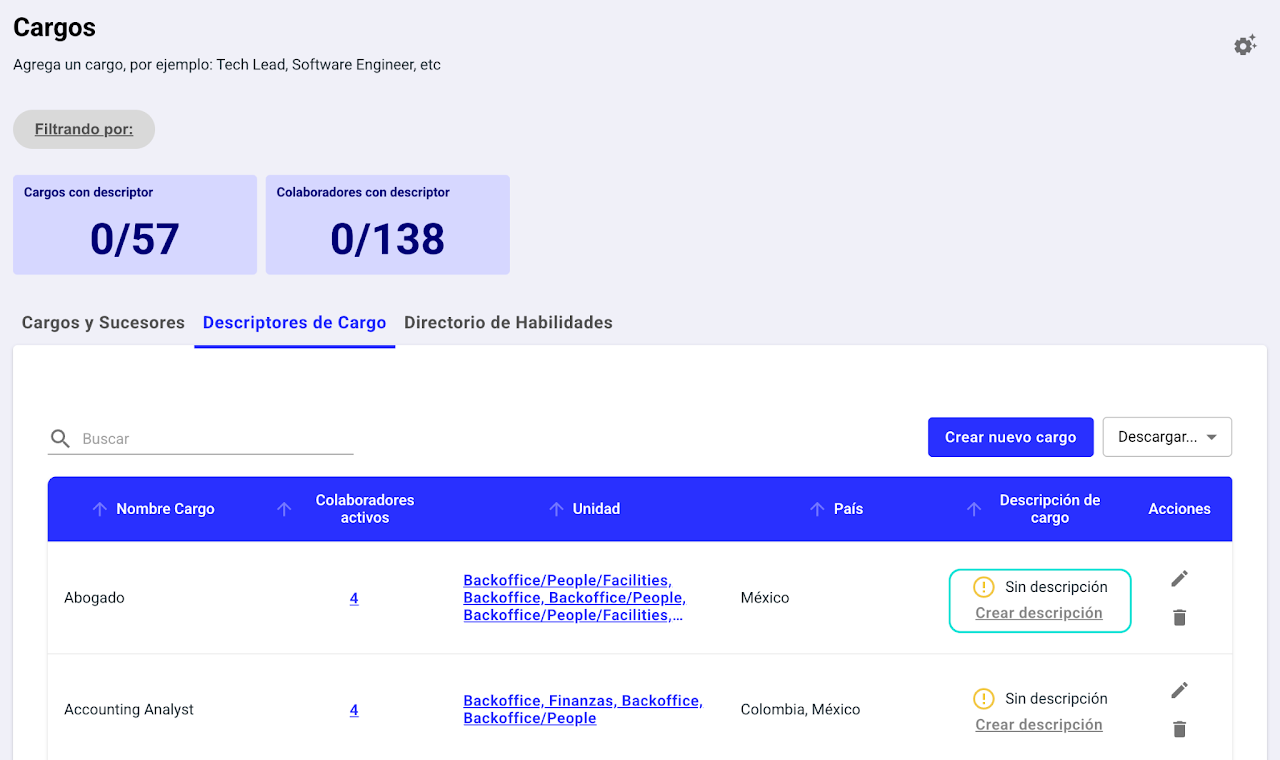
Task: Click Crear descripción link for Abogado
Action: point(1038,613)
